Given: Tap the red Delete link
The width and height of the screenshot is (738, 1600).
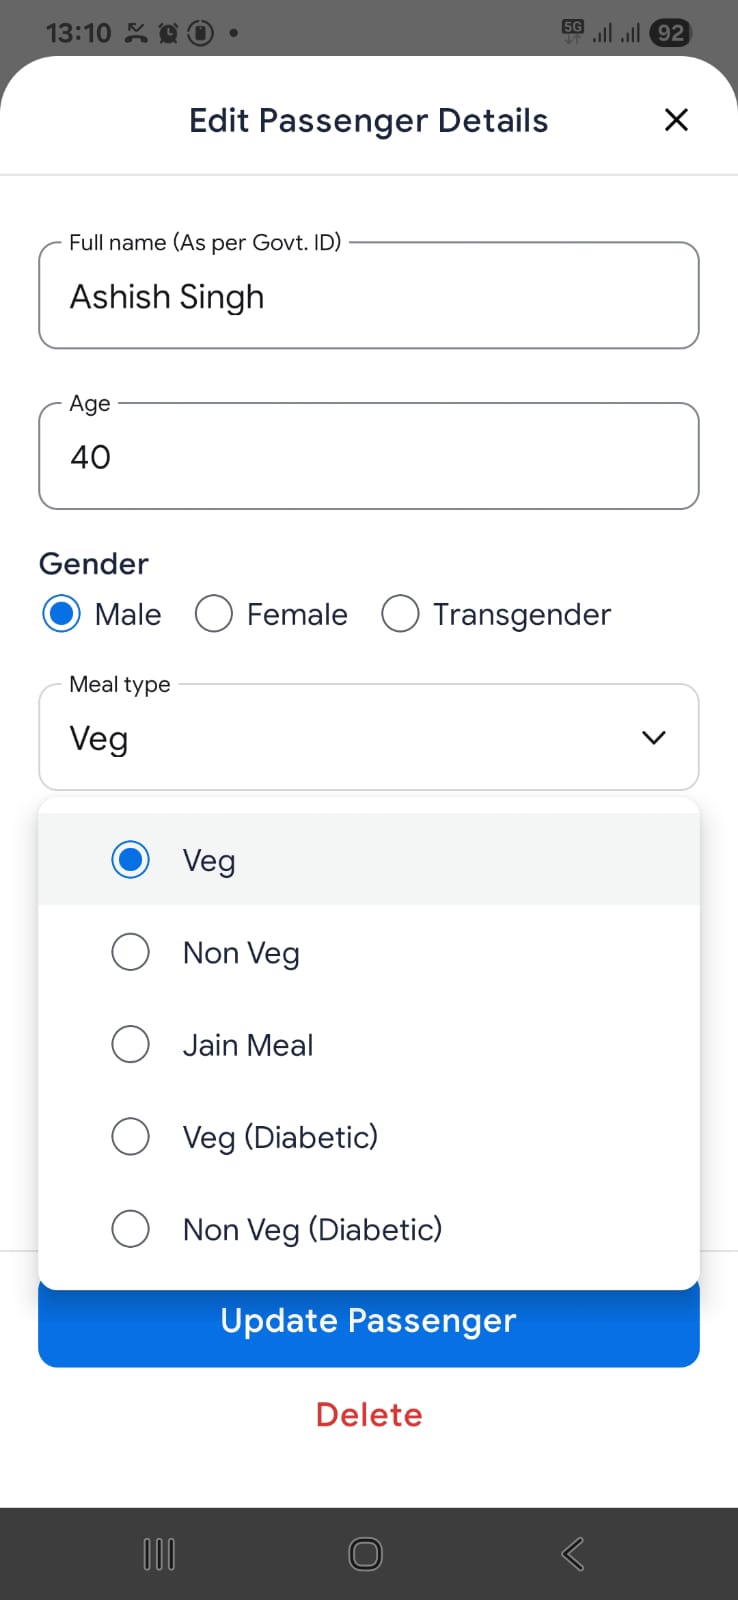Looking at the screenshot, I should [x=369, y=1415].
